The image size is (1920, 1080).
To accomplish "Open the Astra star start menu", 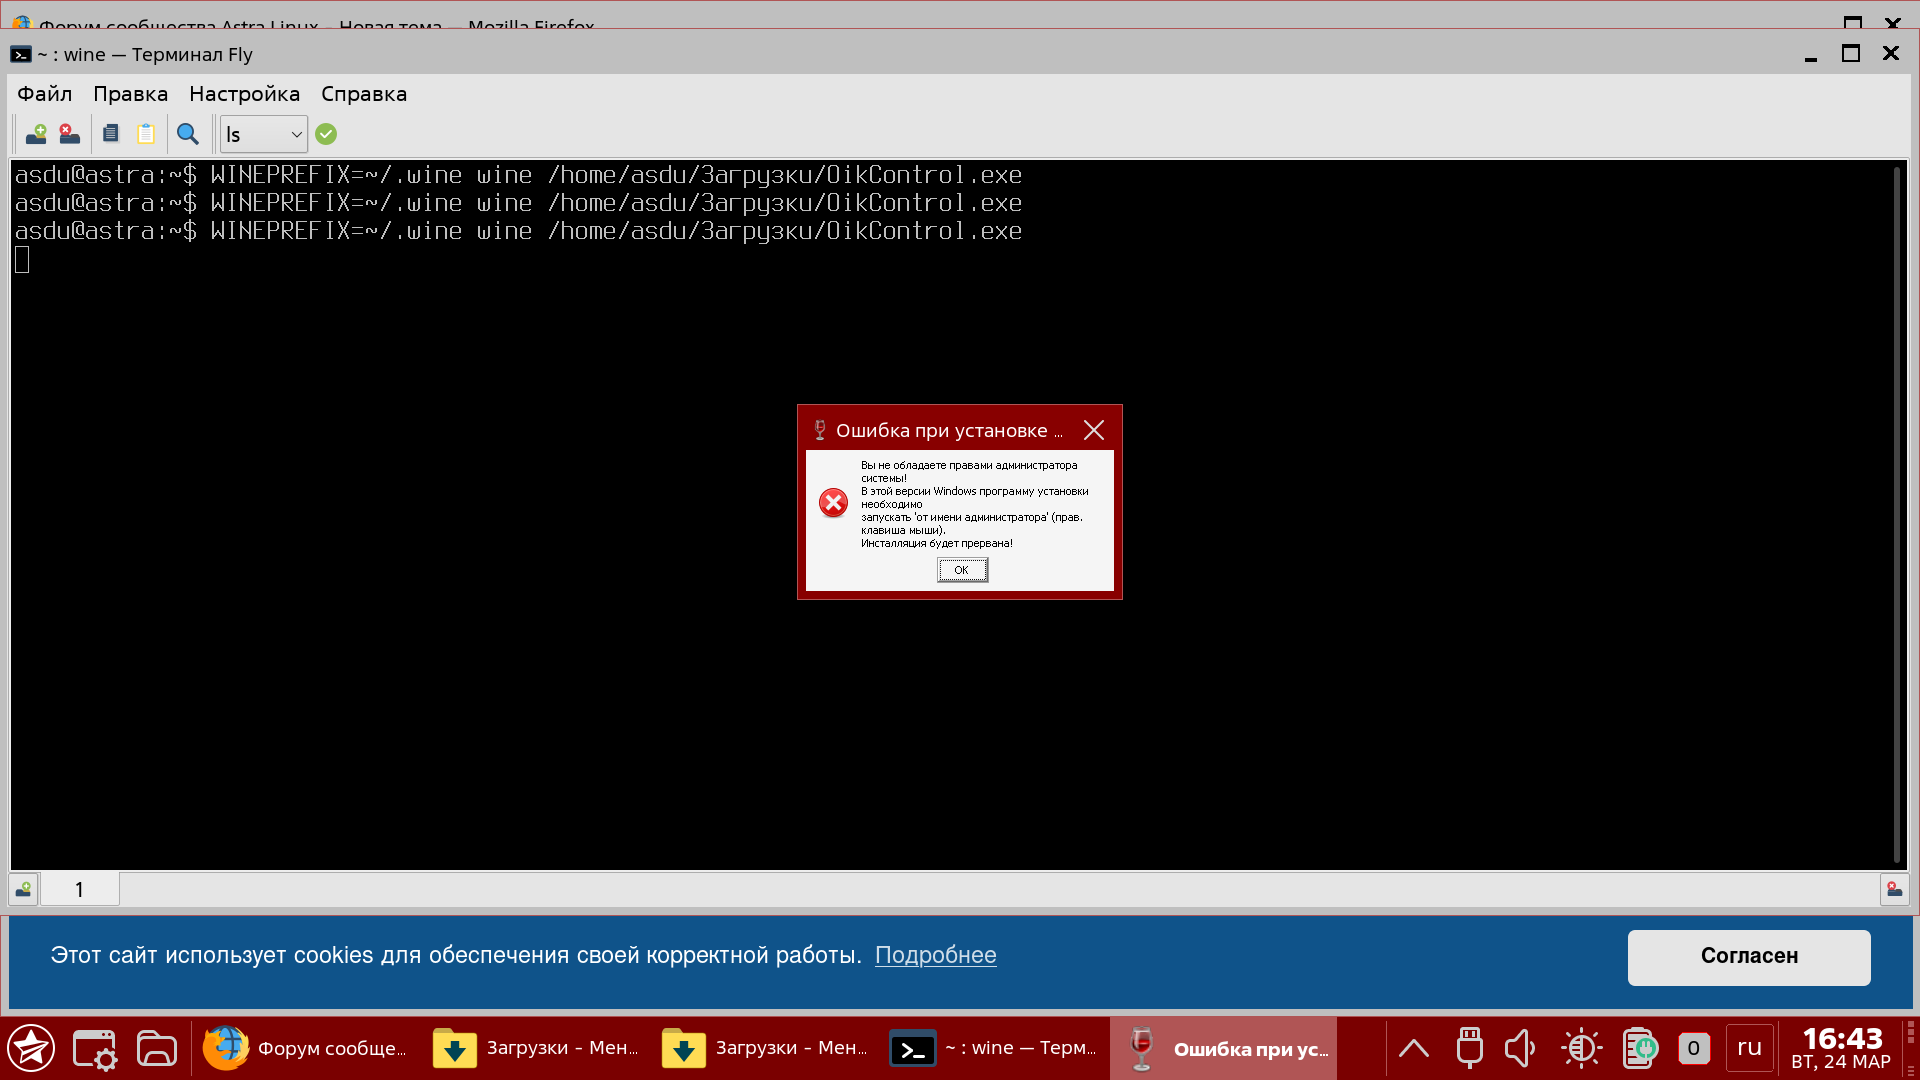I will [31, 1049].
